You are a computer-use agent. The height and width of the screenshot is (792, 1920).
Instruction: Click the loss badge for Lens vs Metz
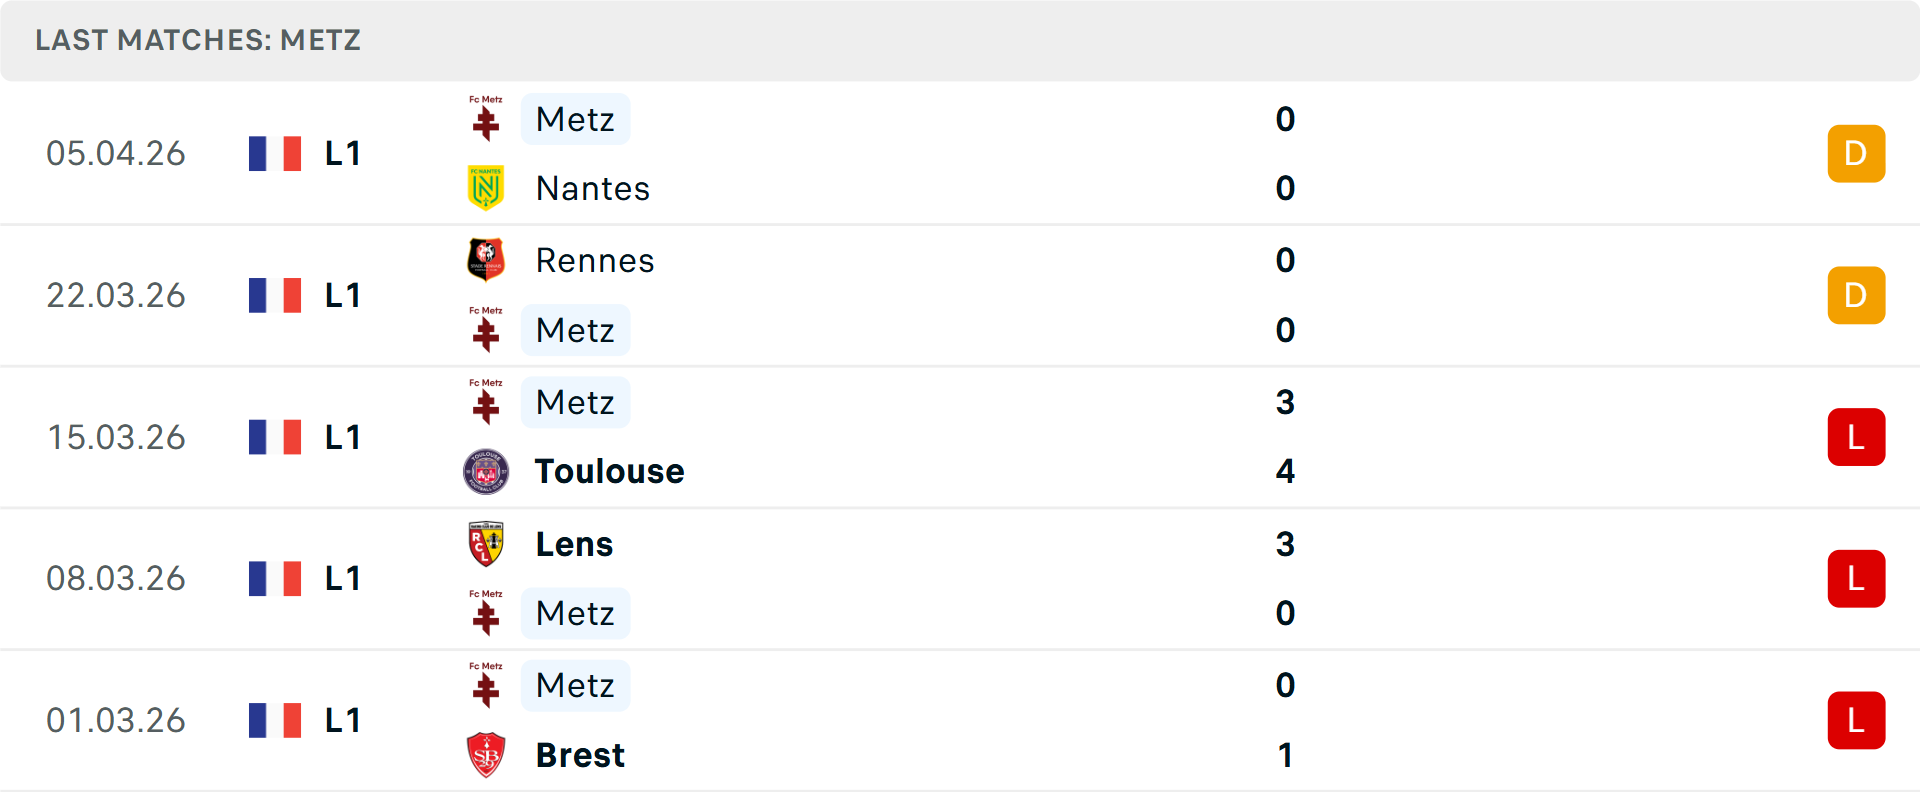click(1856, 579)
